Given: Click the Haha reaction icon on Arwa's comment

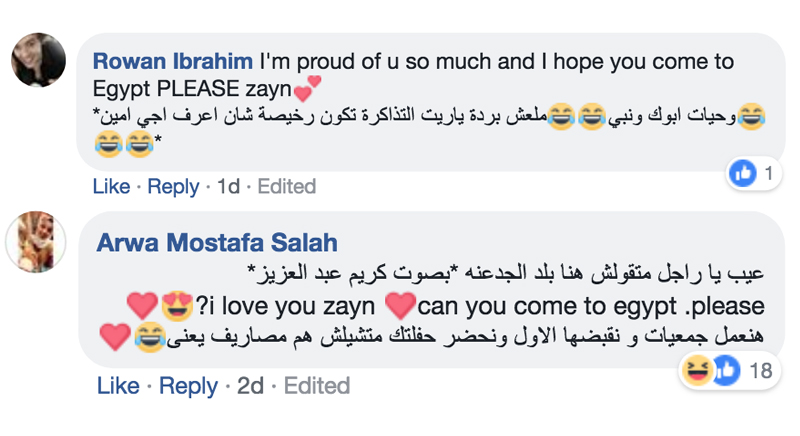Looking at the screenshot, I should click(x=697, y=372).
